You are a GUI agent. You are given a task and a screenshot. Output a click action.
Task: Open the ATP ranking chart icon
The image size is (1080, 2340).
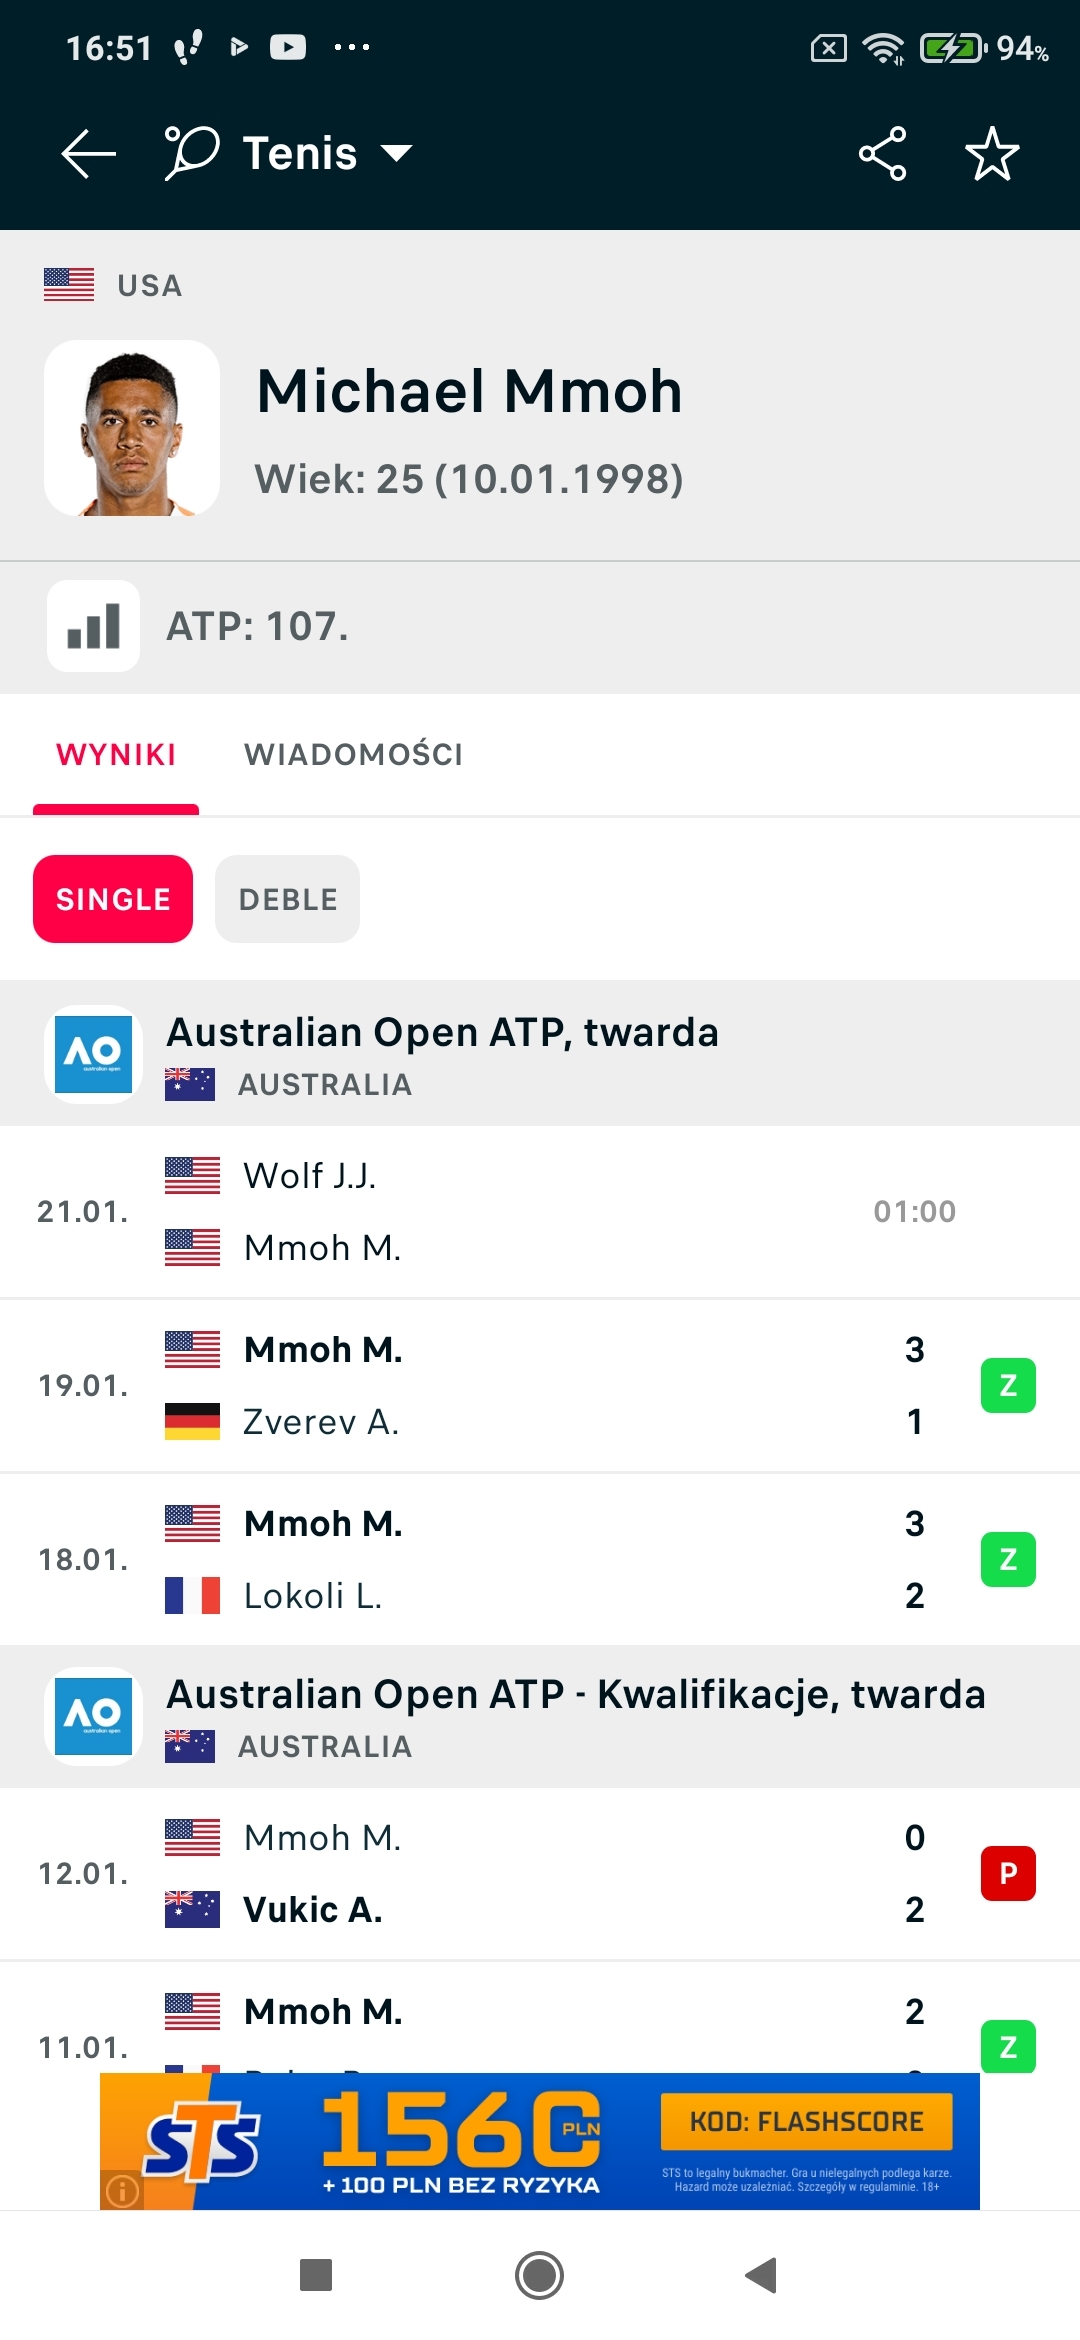coord(94,626)
